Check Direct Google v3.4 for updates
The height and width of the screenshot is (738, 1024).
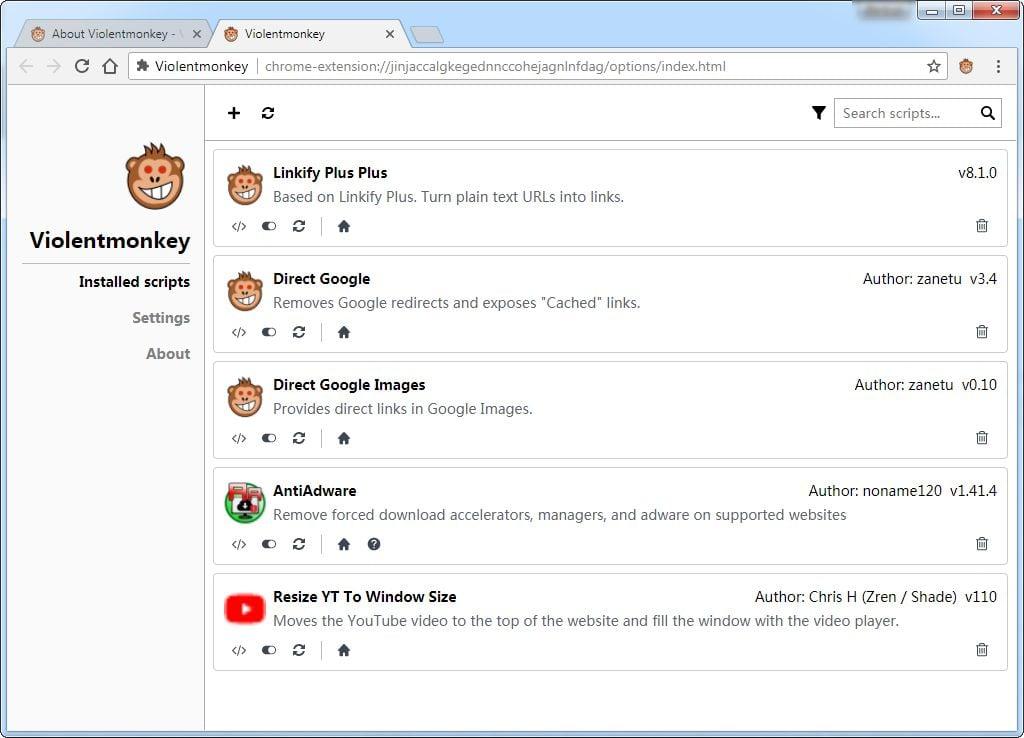pos(299,332)
